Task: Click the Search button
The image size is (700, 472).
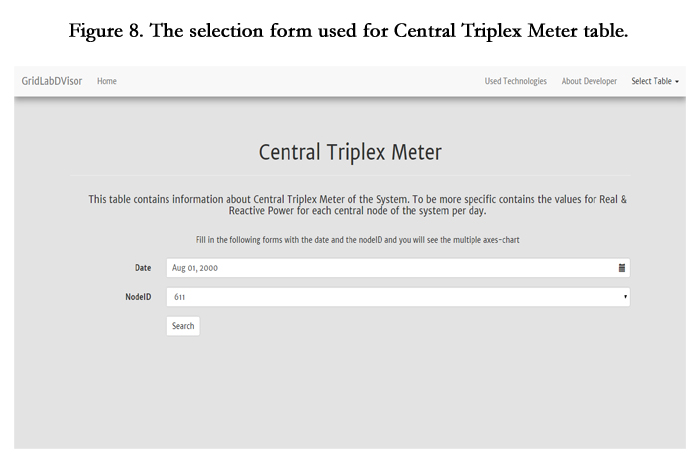Action: [x=183, y=326]
